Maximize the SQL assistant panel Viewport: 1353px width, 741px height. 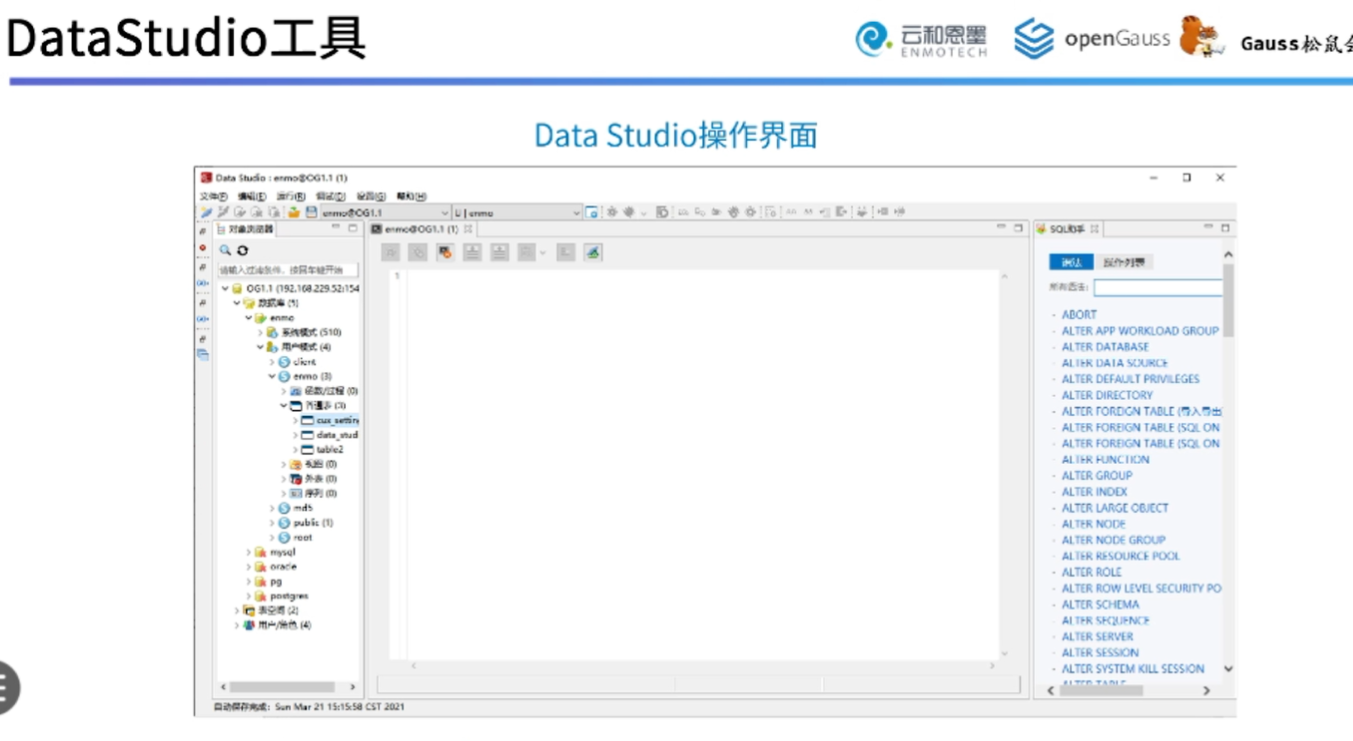[x=1225, y=228]
